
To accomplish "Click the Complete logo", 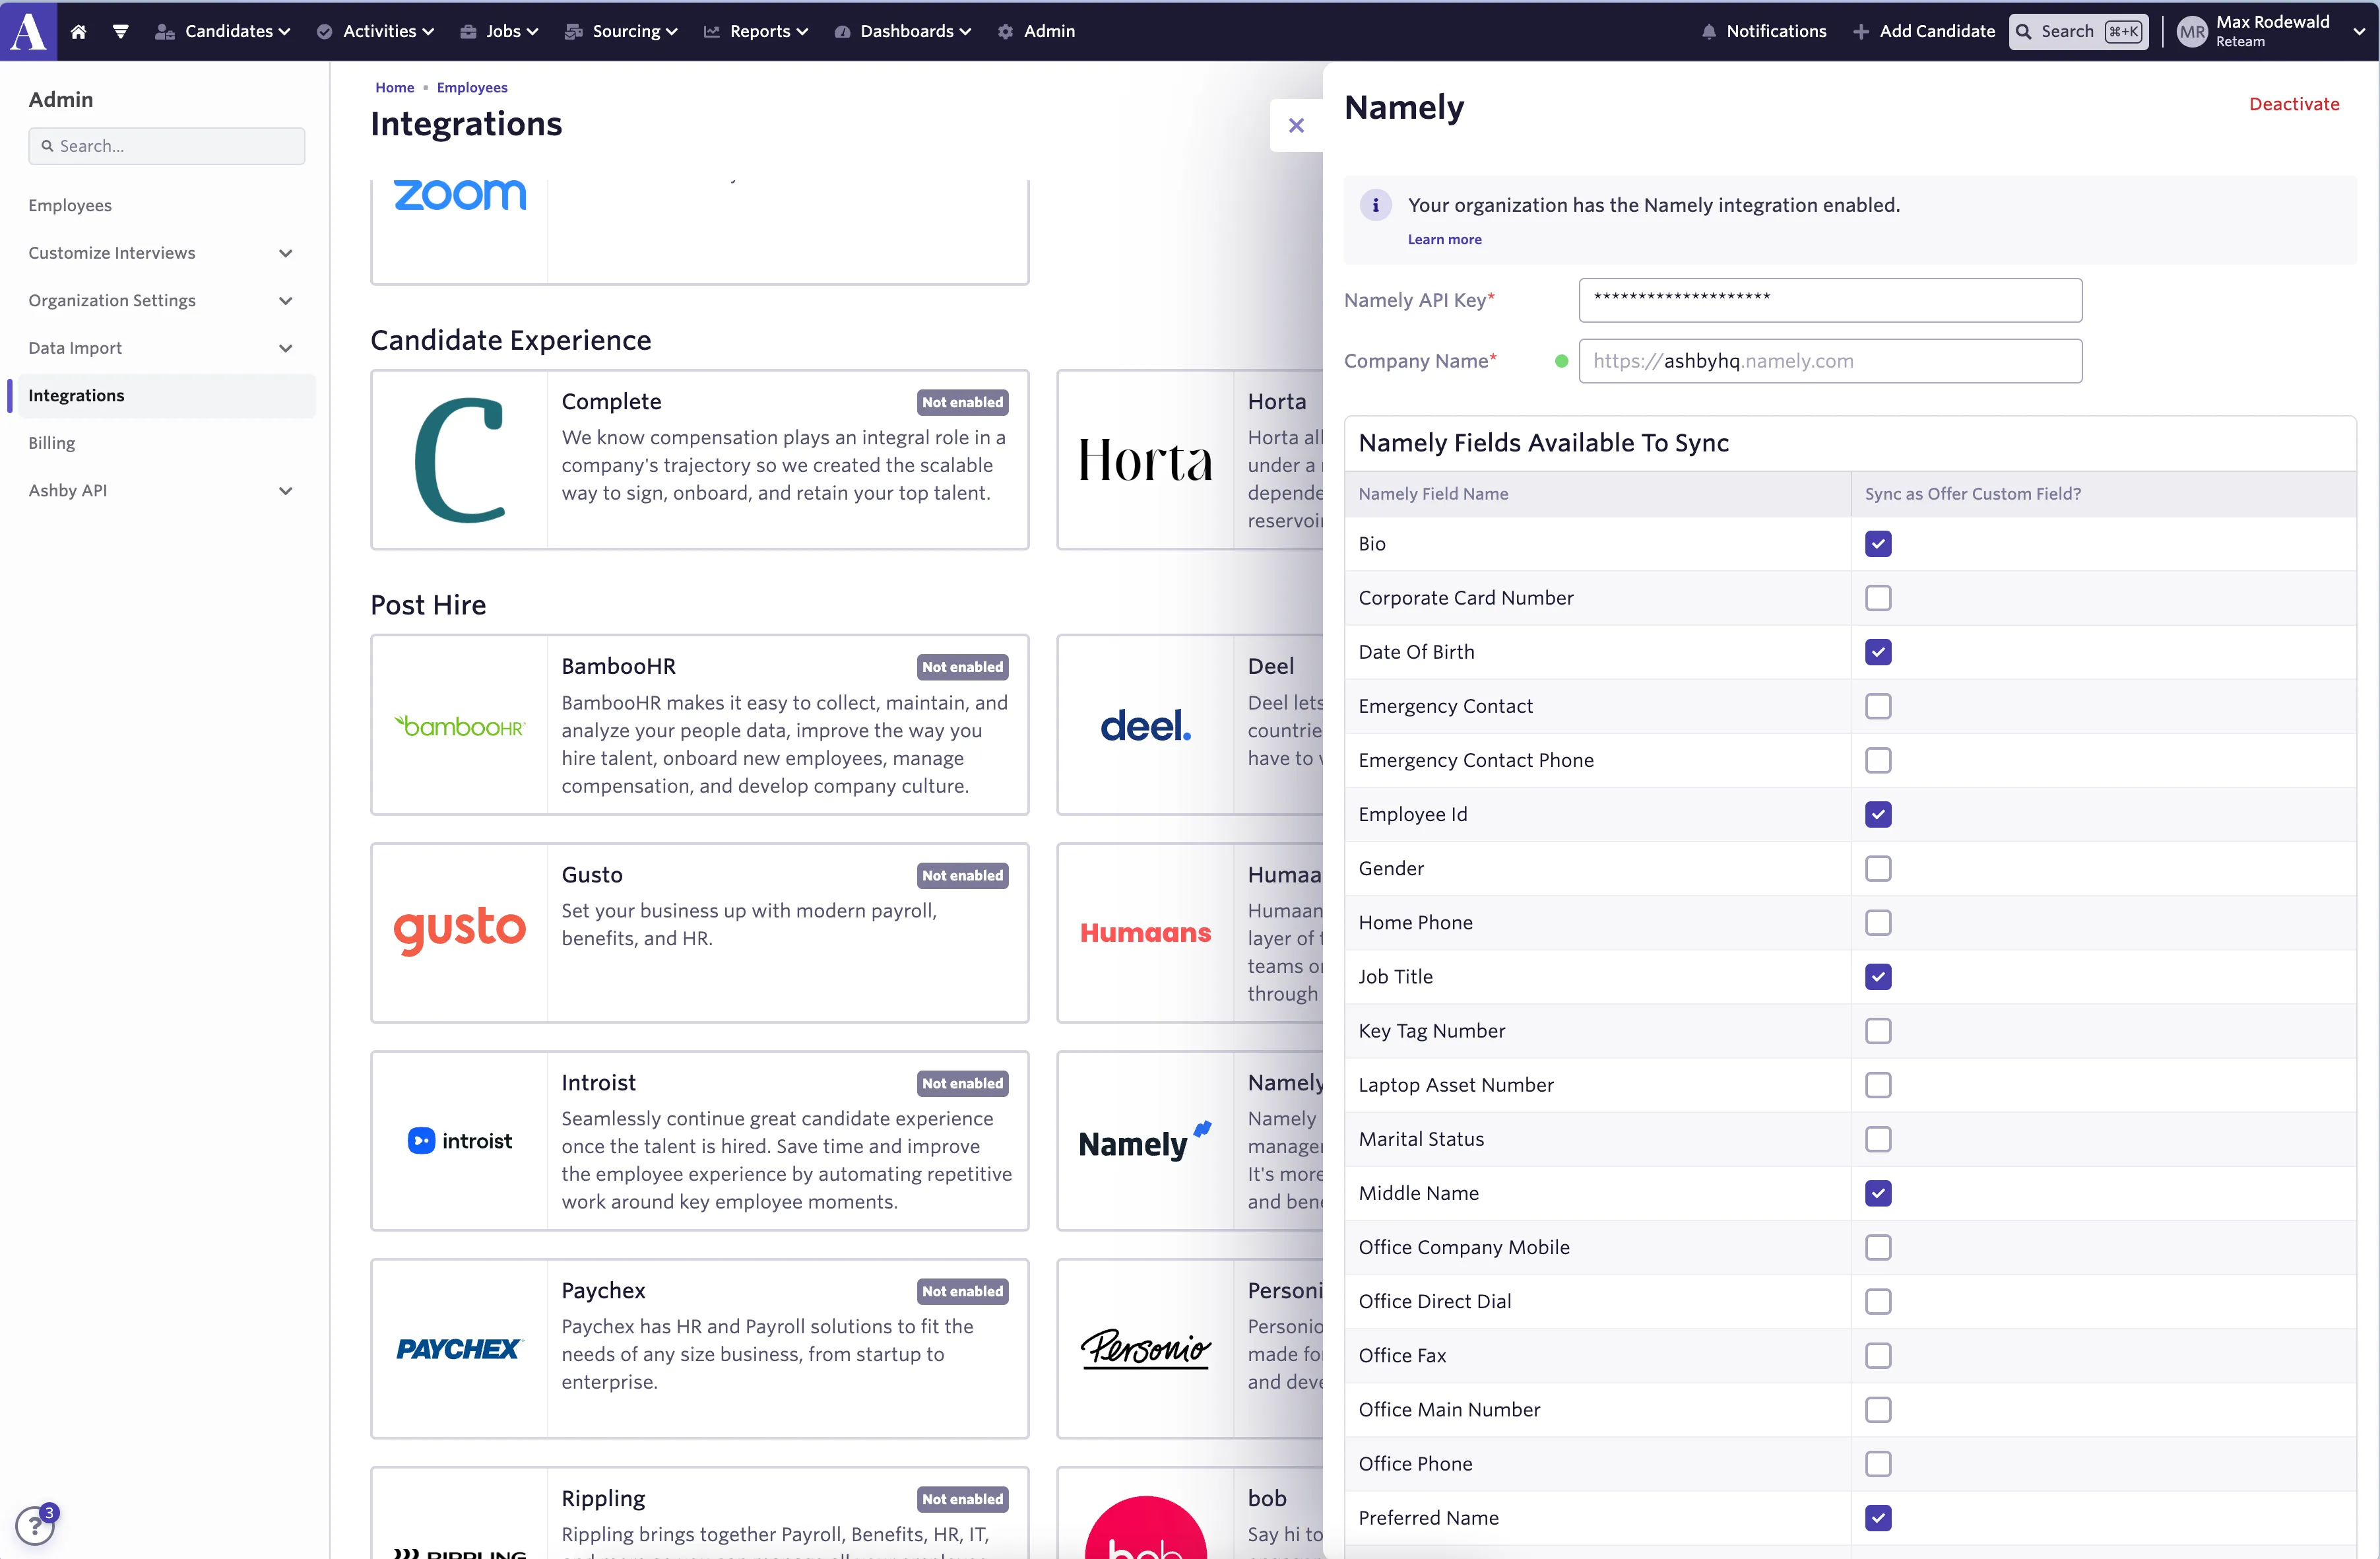I will click(460, 460).
